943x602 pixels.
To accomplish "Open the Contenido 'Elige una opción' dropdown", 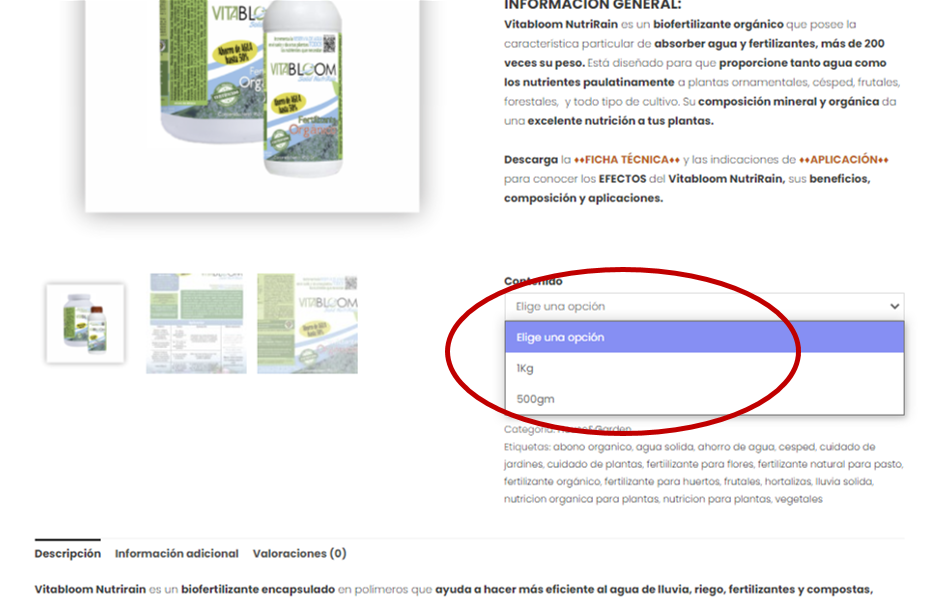I will 704,306.
